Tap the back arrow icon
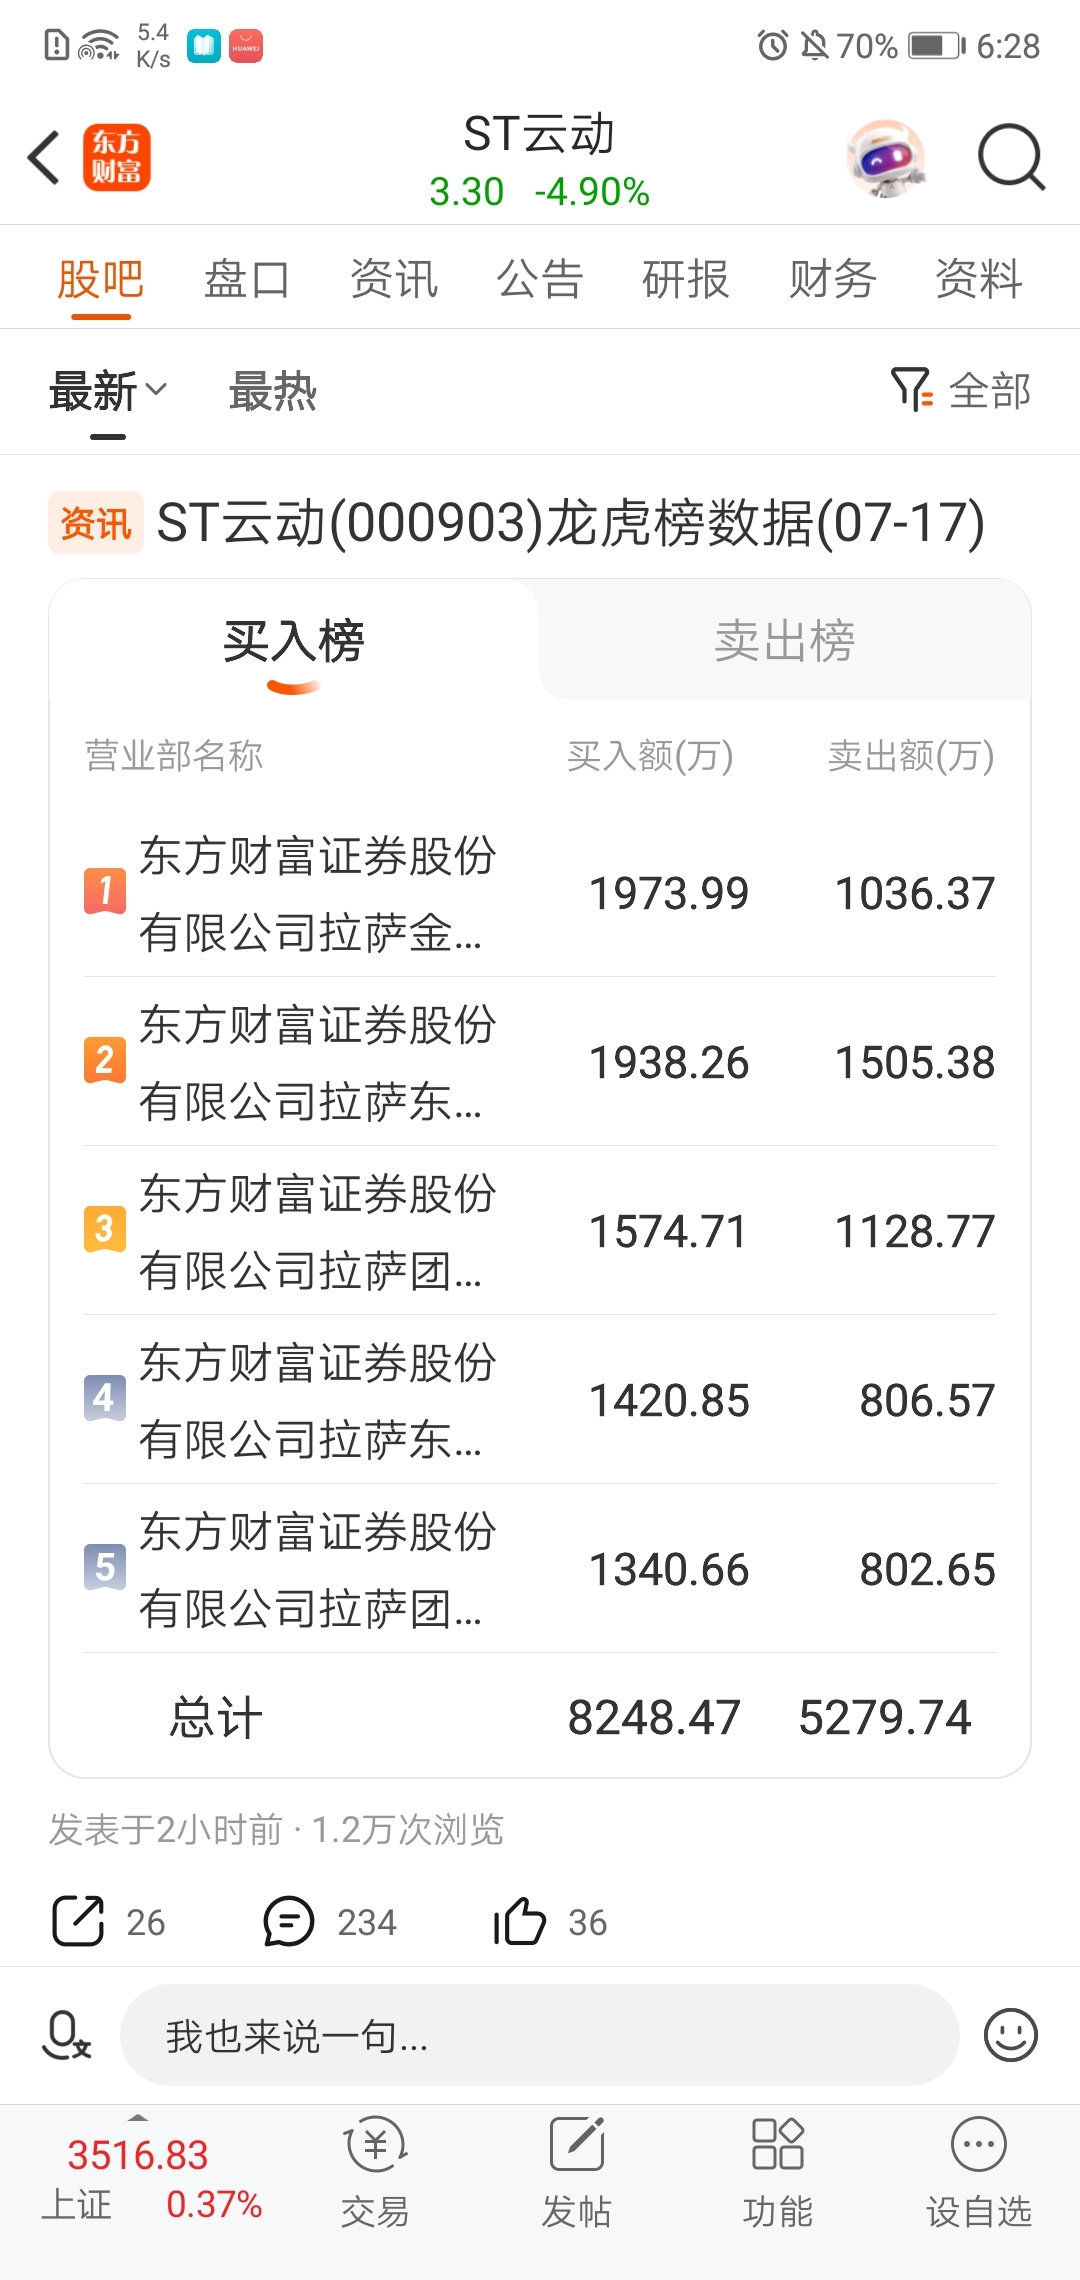Screen dimensions: 1080x2280 [44, 158]
